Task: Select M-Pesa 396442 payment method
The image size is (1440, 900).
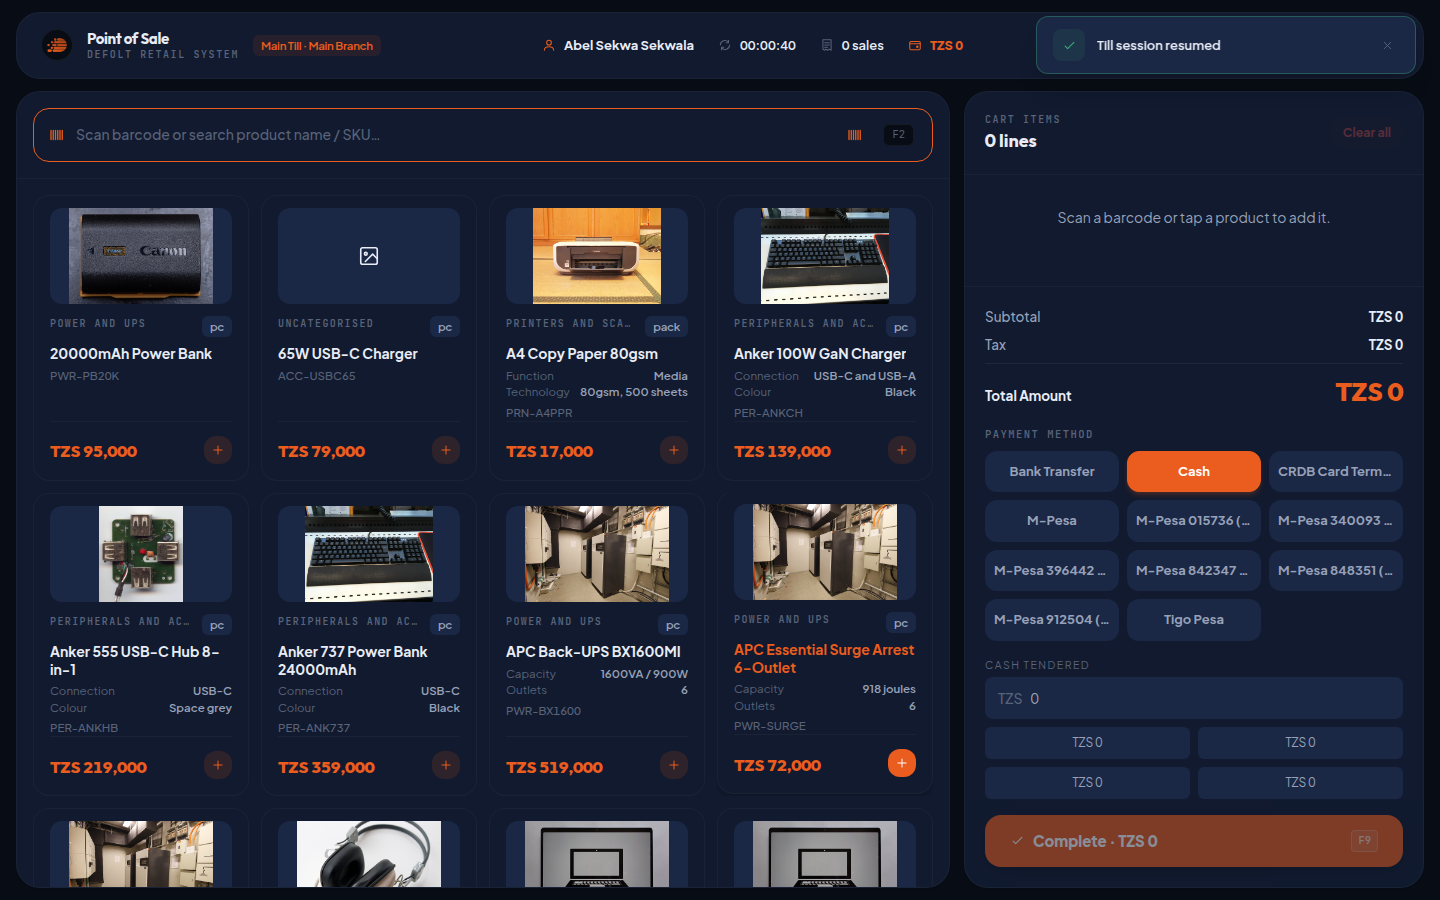Action: point(1052,571)
